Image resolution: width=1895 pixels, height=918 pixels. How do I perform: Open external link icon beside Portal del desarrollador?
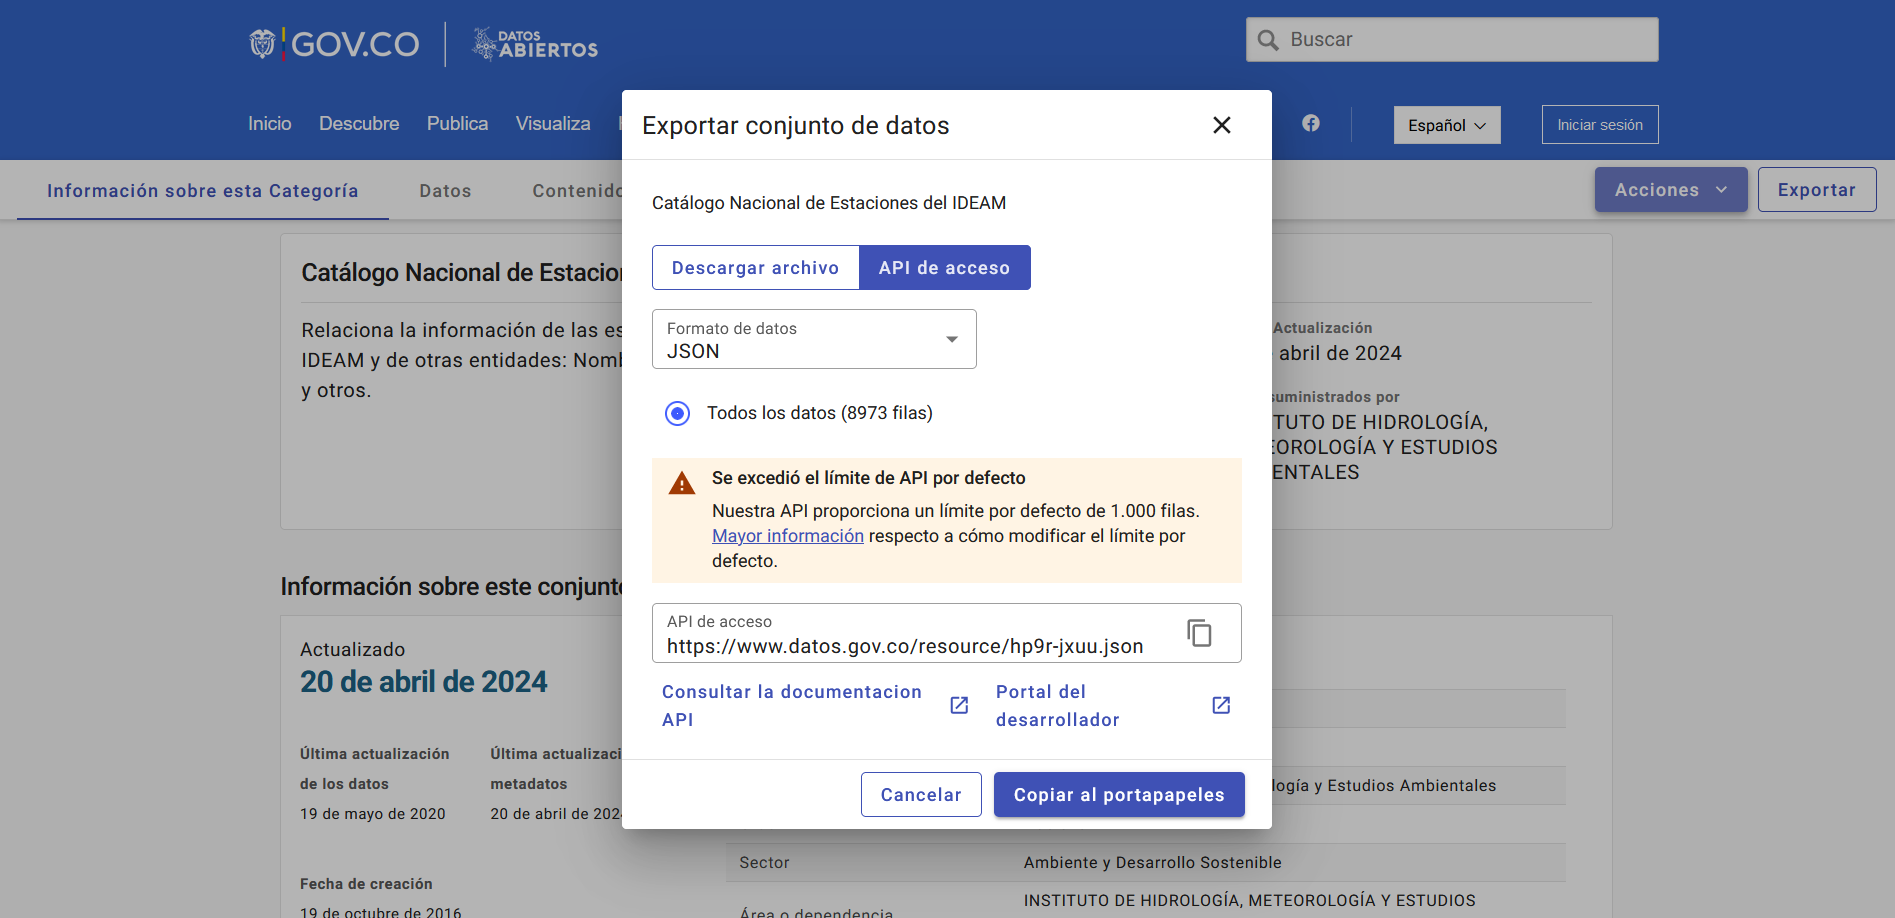tap(1221, 705)
